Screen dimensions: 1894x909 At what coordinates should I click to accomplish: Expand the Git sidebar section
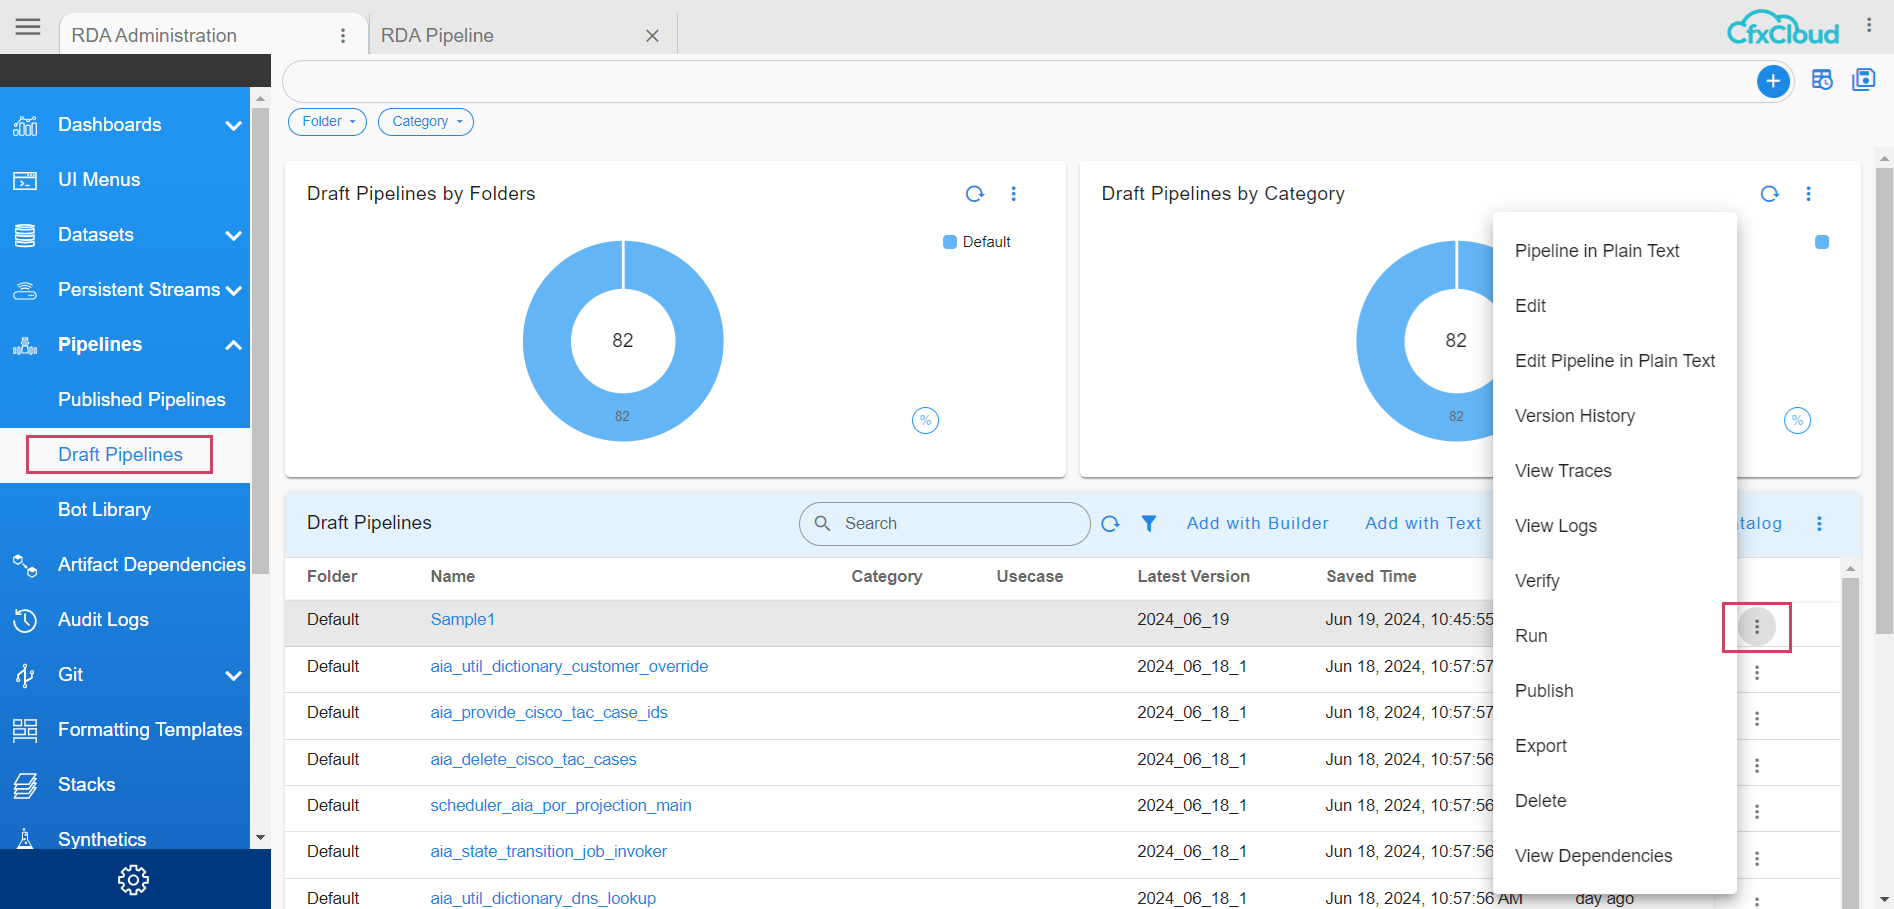(x=234, y=675)
